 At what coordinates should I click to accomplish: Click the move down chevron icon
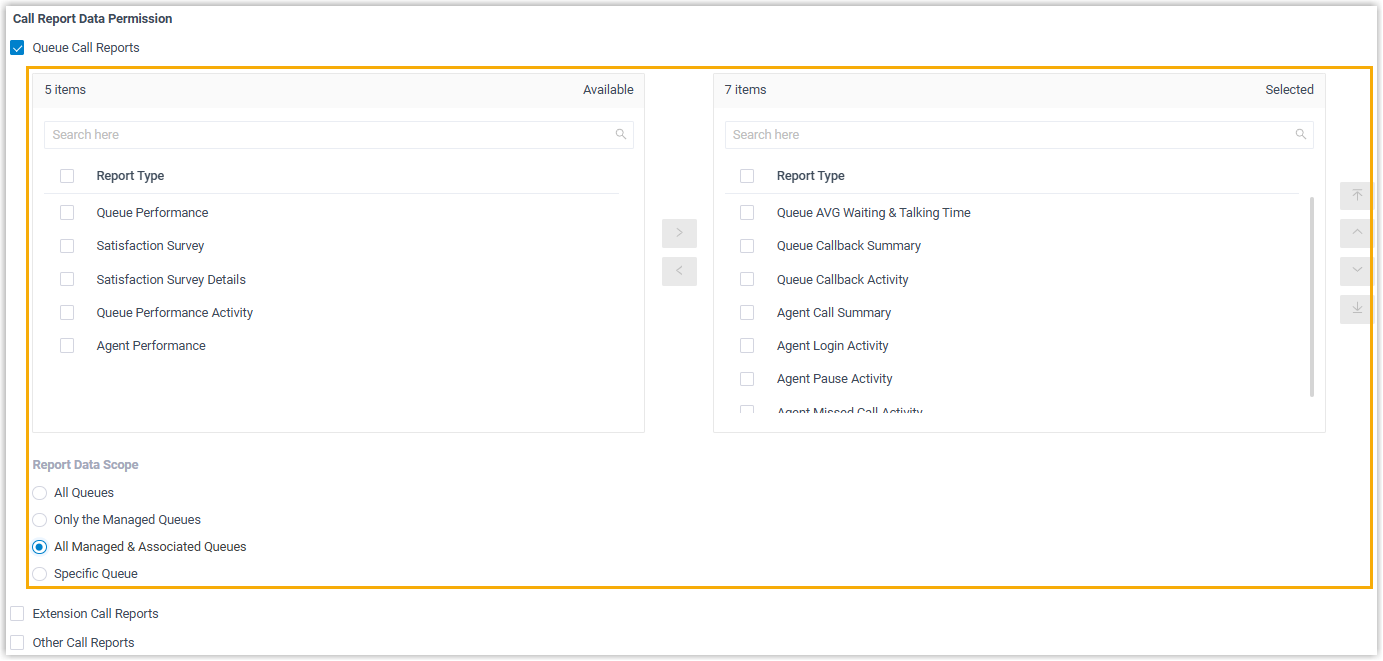(1356, 271)
